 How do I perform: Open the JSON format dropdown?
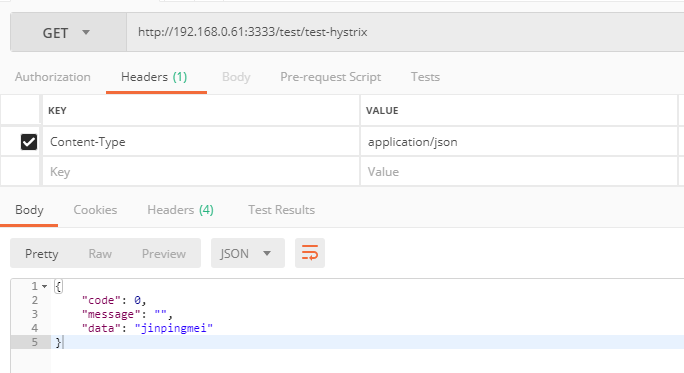248,253
